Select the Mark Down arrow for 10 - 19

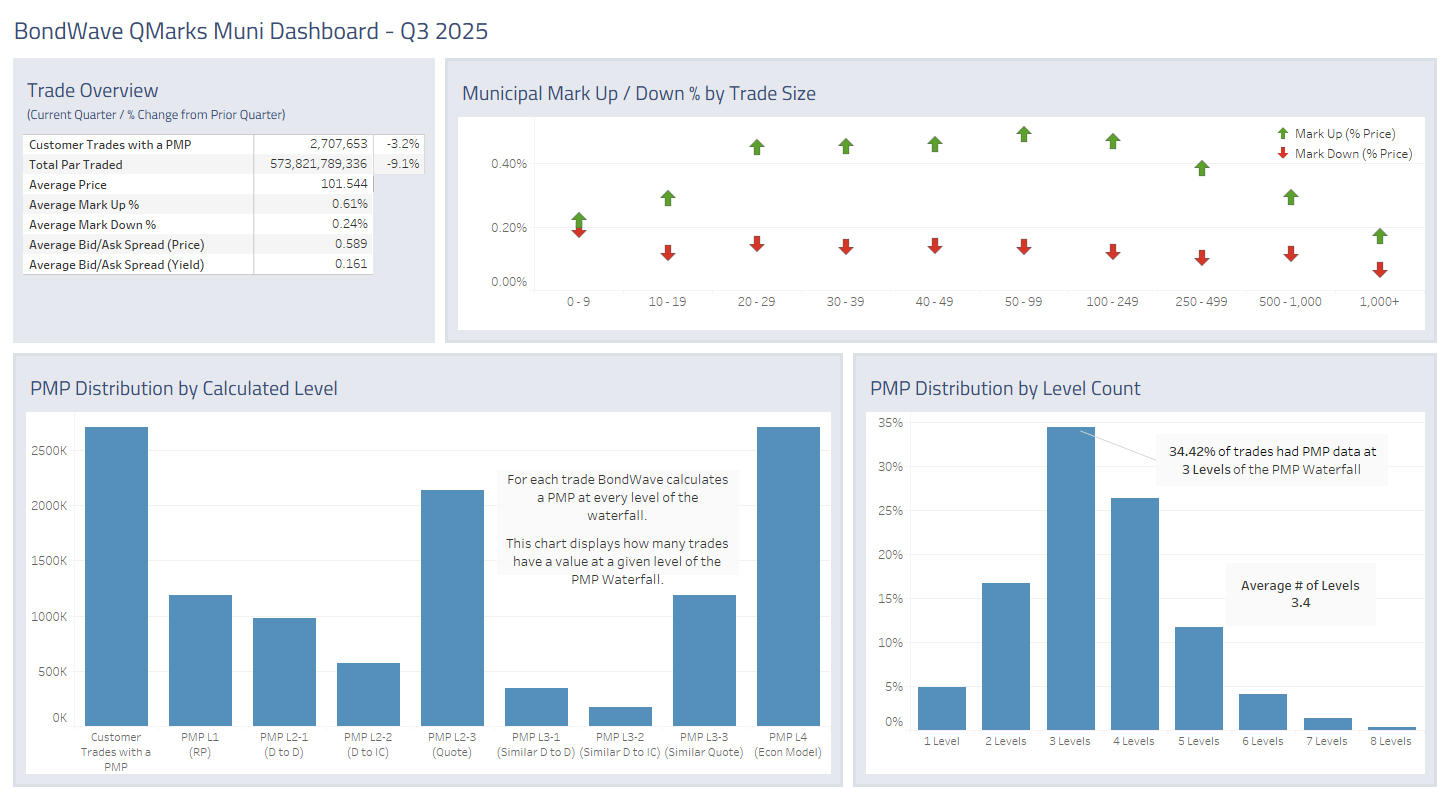668,253
